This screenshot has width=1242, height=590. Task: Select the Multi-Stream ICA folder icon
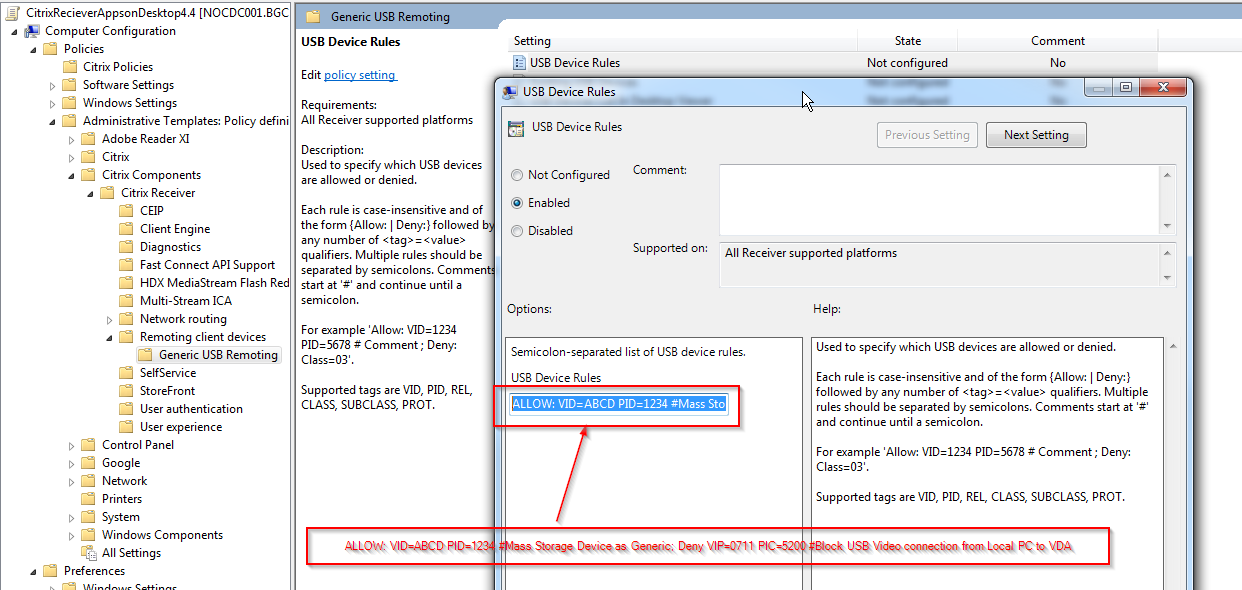point(125,301)
